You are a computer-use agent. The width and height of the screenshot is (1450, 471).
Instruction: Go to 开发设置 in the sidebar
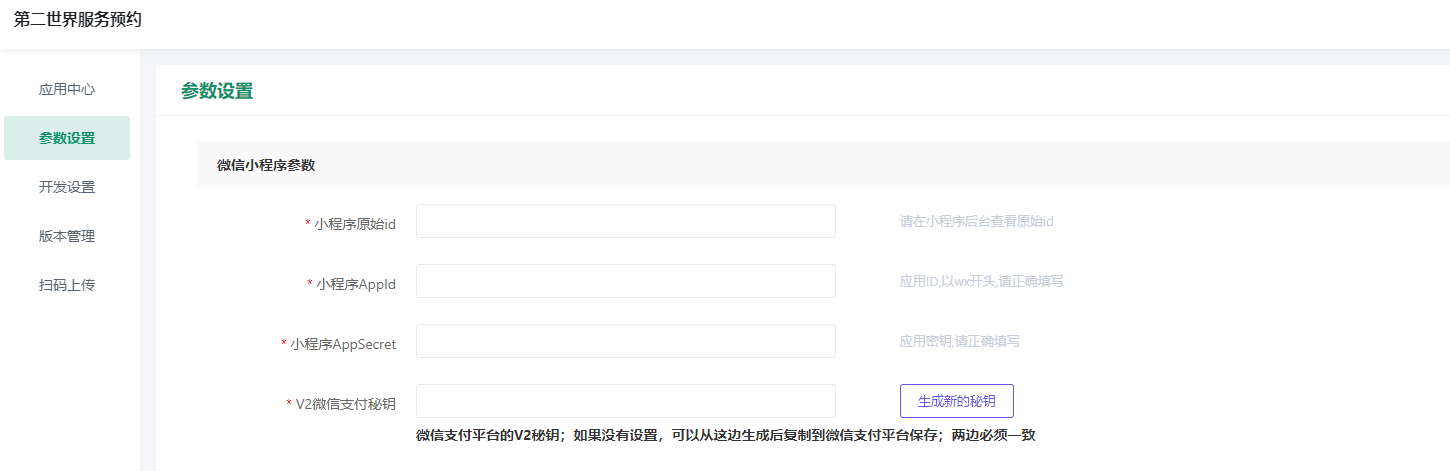click(67, 187)
